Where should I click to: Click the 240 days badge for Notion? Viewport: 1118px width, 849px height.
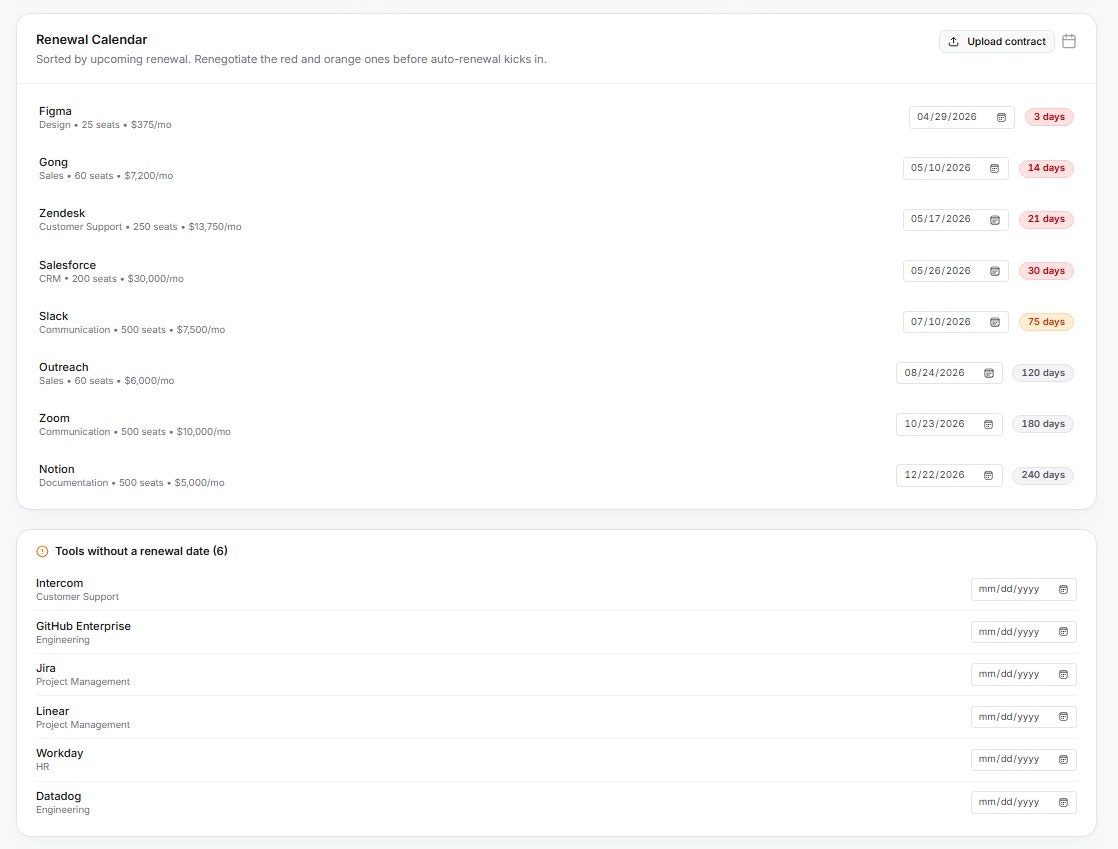1043,475
